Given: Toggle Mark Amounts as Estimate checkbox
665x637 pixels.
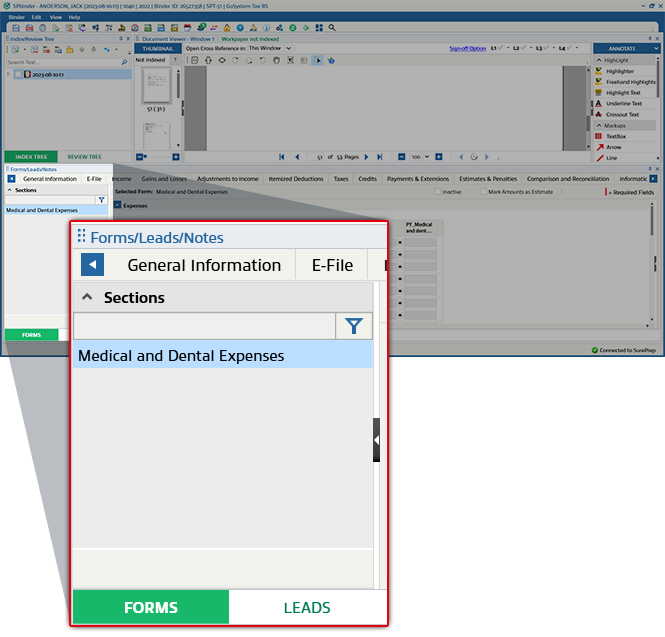Looking at the screenshot, I should [x=483, y=192].
